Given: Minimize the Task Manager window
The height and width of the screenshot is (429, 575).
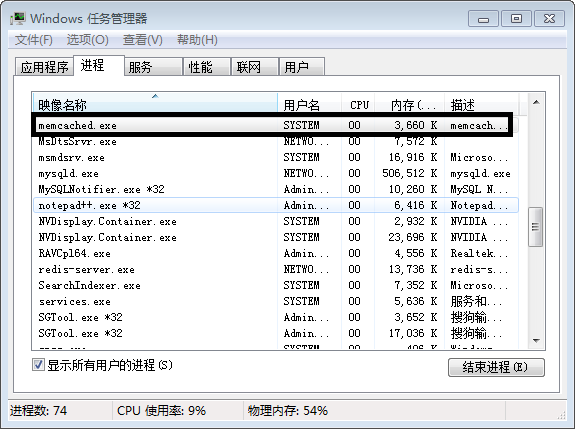Looking at the screenshot, I should [x=483, y=19].
